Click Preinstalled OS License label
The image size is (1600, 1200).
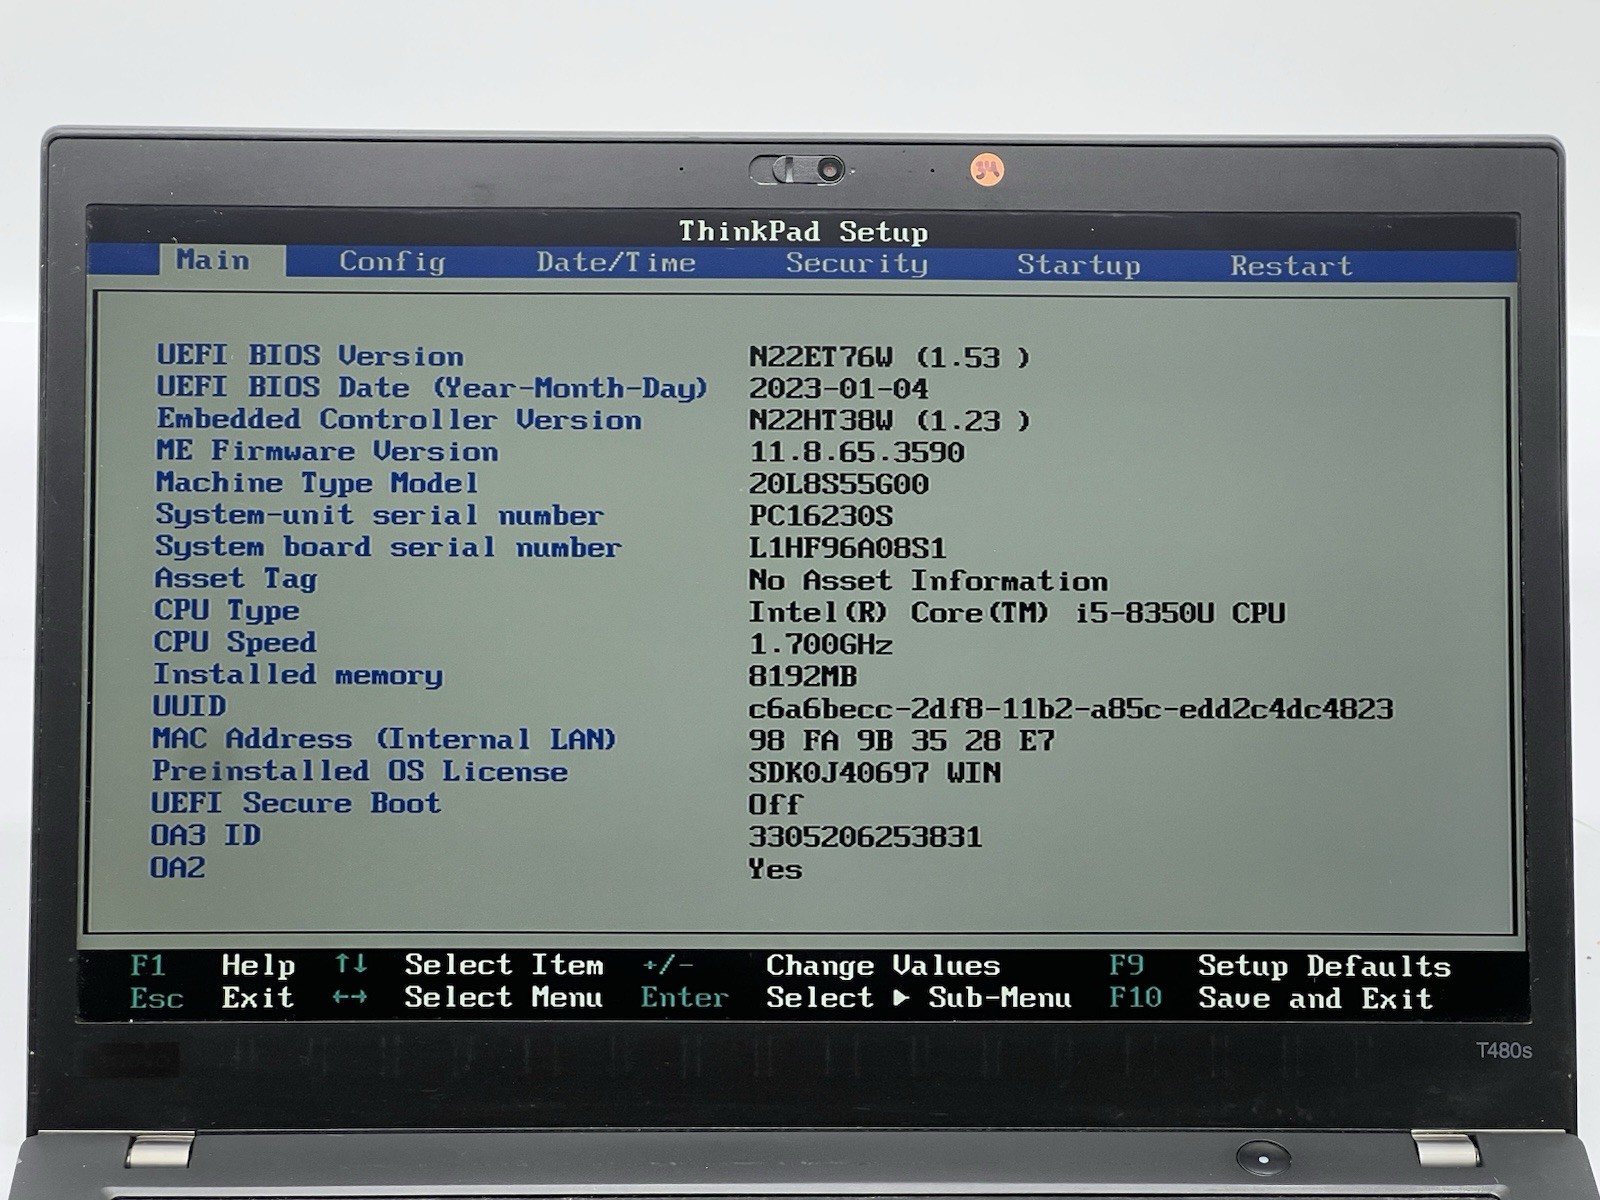(360, 771)
